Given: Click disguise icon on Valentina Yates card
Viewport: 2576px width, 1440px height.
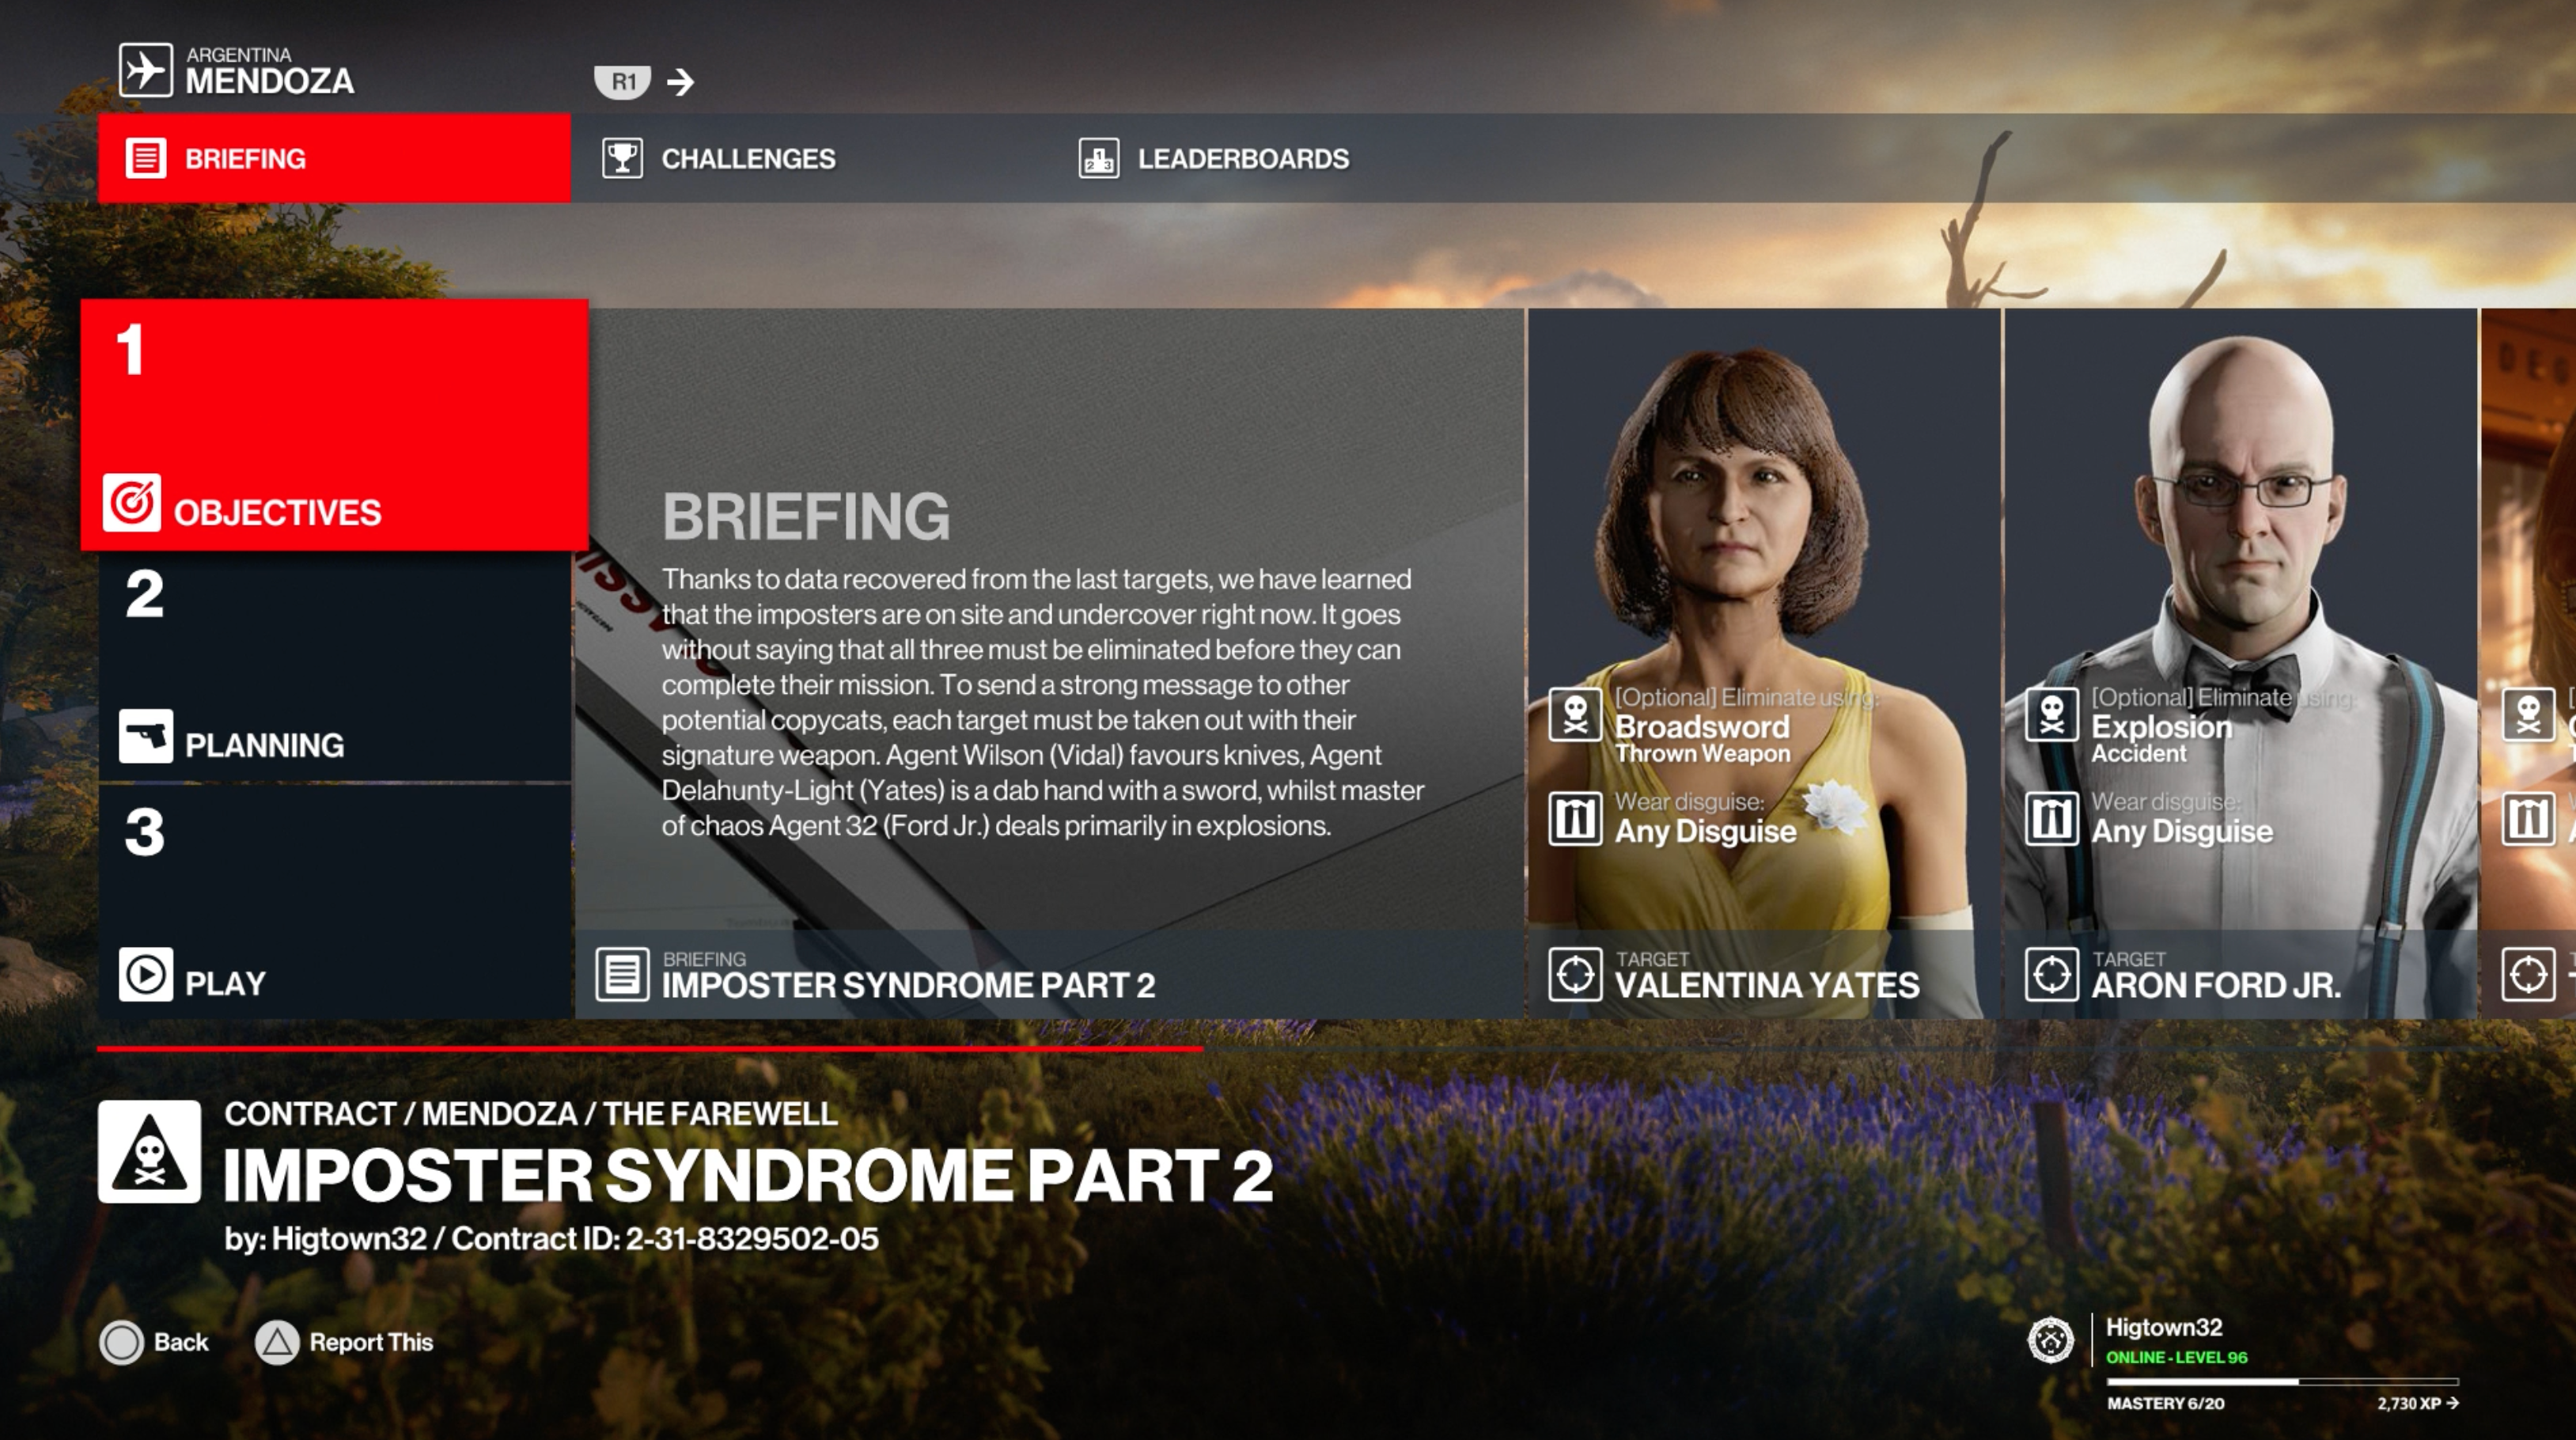Looking at the screenshot, I should 1575,818.
